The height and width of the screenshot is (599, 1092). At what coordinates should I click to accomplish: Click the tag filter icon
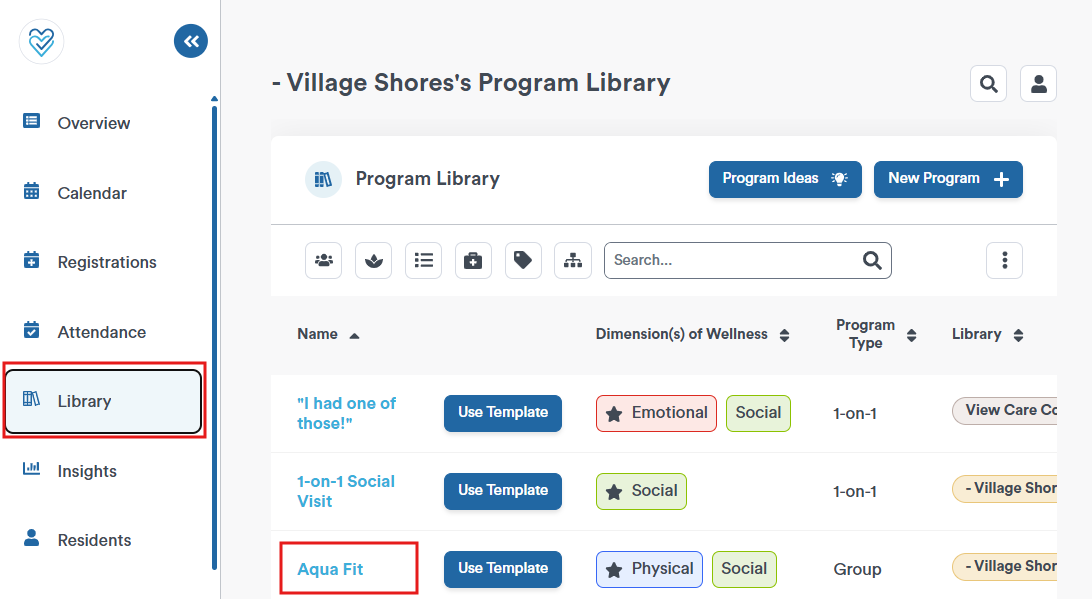tap(523, 260)
